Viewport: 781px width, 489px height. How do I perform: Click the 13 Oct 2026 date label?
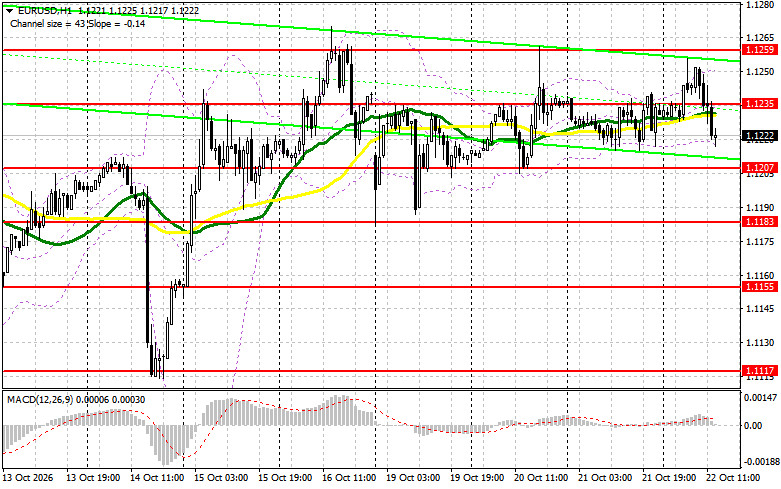pyautogui.click(x=27, y=478)
